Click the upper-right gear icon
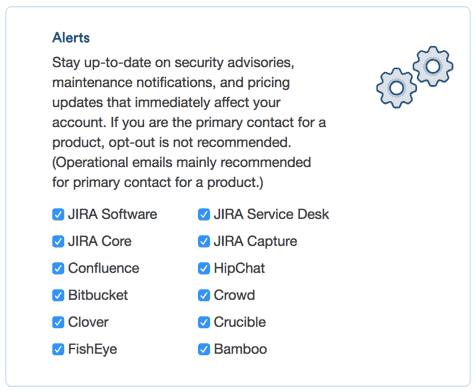Screen dimensions: 476x392 (x=433, y=66)
